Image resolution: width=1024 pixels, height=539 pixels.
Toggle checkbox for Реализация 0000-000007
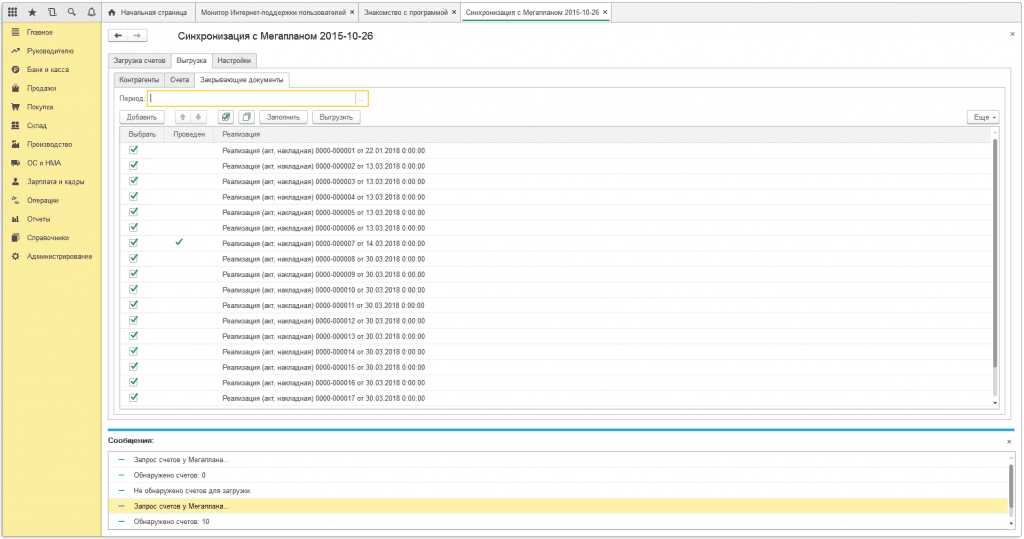click(x=133, y=242)
